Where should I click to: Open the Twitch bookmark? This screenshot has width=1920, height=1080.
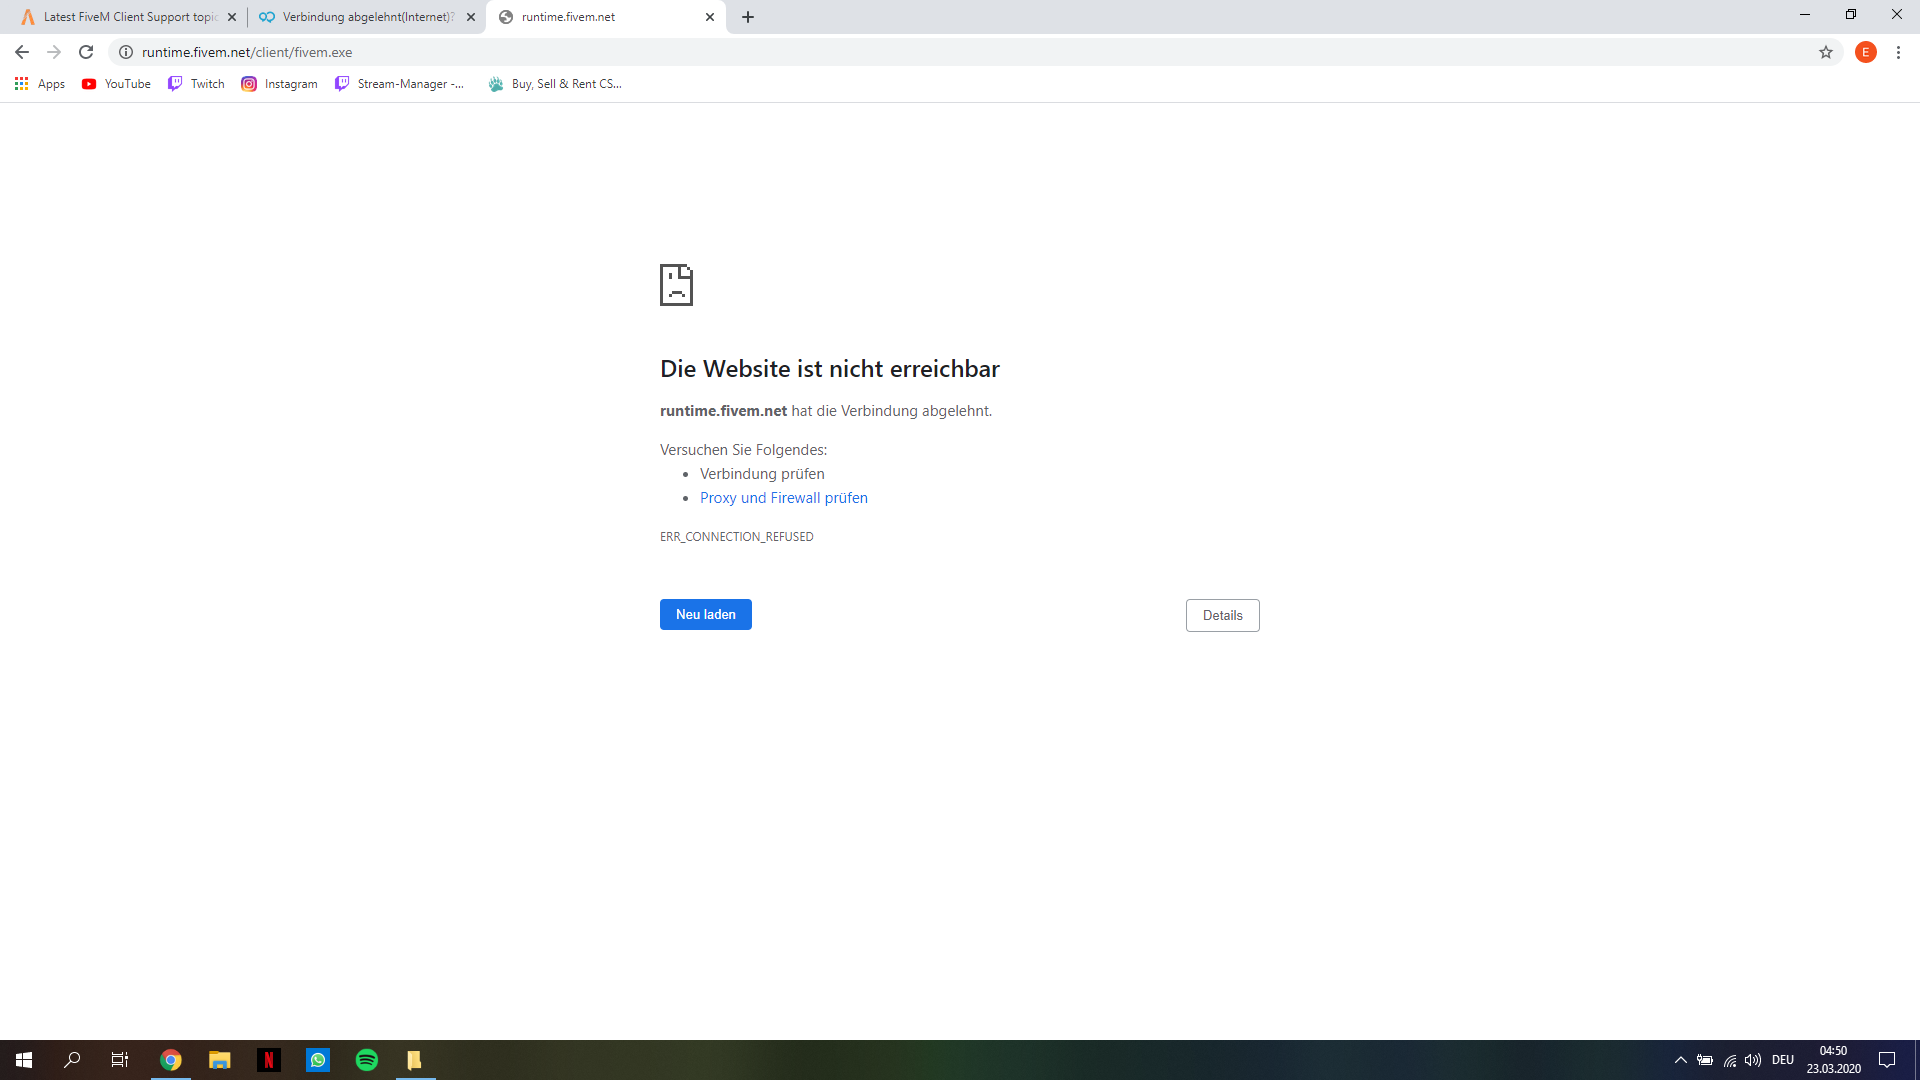point(196,84)
